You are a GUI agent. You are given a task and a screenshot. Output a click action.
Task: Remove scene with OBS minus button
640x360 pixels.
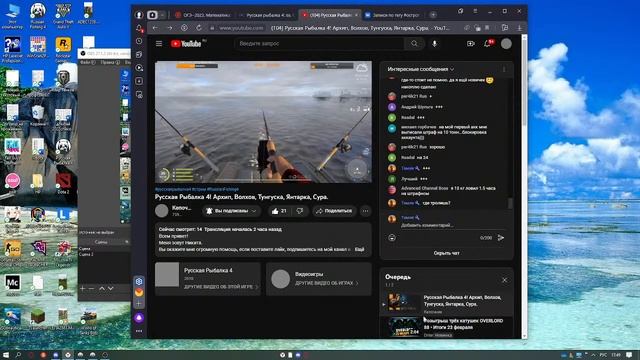[91, 289]
